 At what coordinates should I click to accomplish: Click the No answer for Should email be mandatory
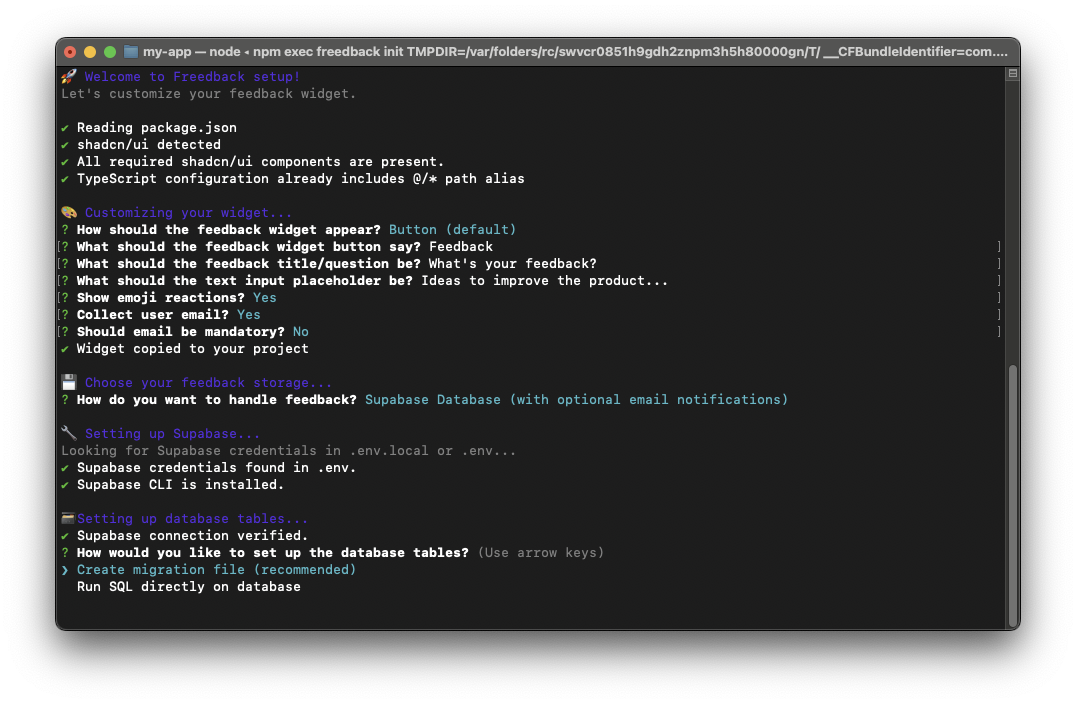pyautogui.click(x=301, y=331)
